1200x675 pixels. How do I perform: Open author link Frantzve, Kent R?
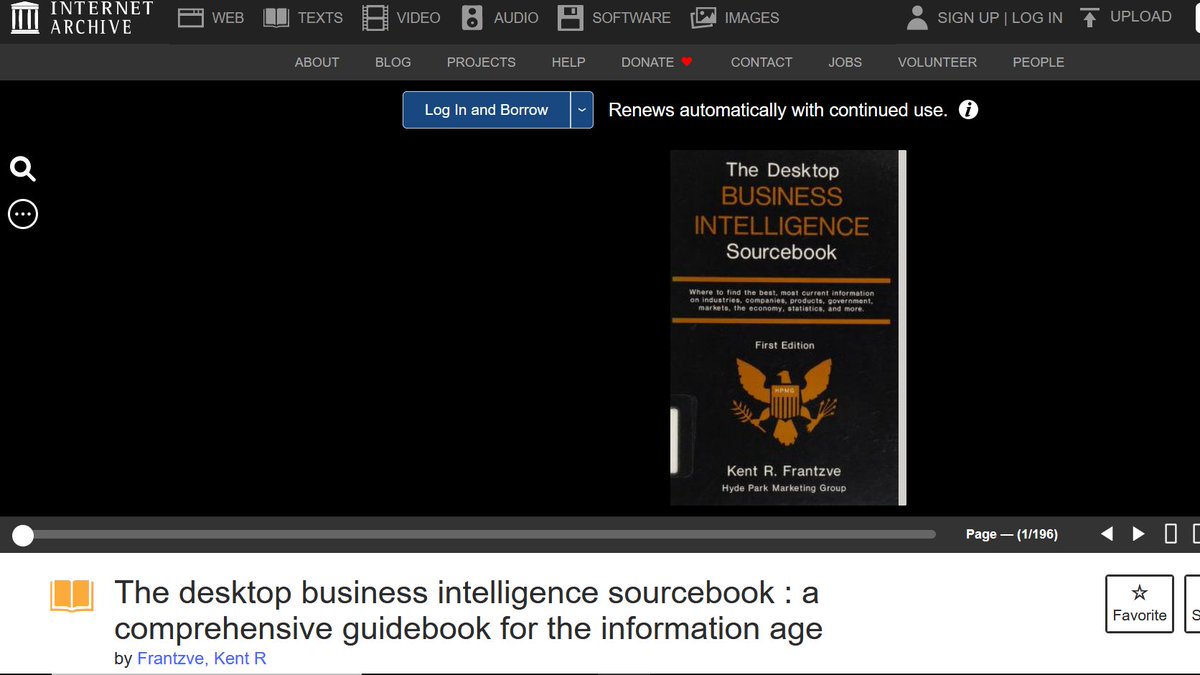click(202, 658)
